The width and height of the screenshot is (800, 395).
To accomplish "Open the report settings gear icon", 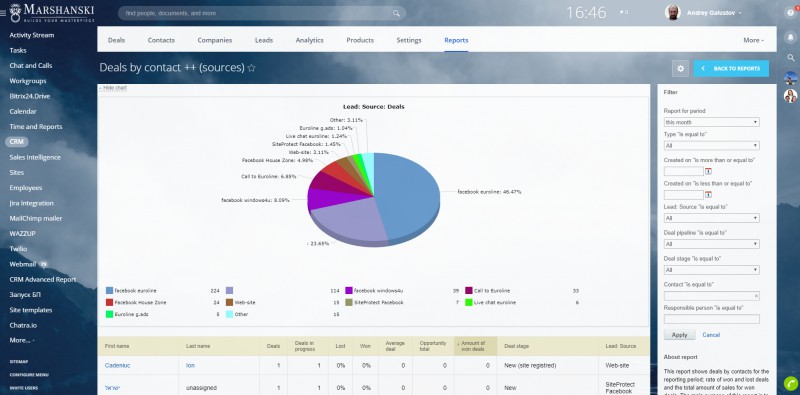I will 680,68.
